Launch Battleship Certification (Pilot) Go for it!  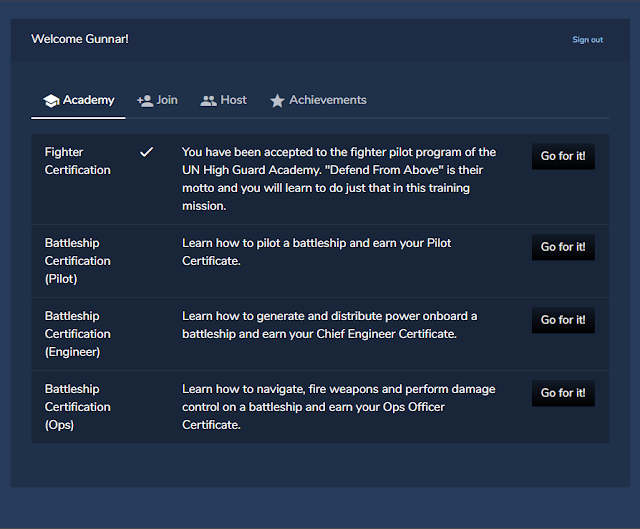(x=563, y=247)
